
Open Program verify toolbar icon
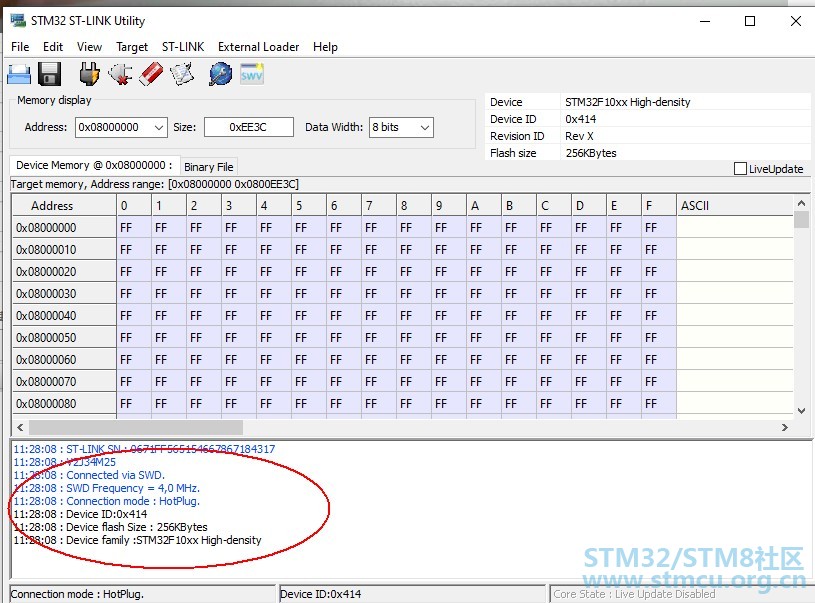coord(182,74)
